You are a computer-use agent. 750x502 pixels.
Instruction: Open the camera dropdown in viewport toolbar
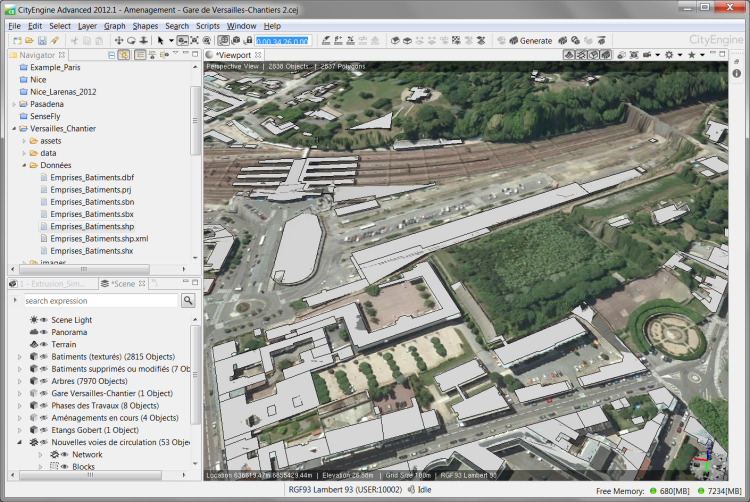point(657,55)
